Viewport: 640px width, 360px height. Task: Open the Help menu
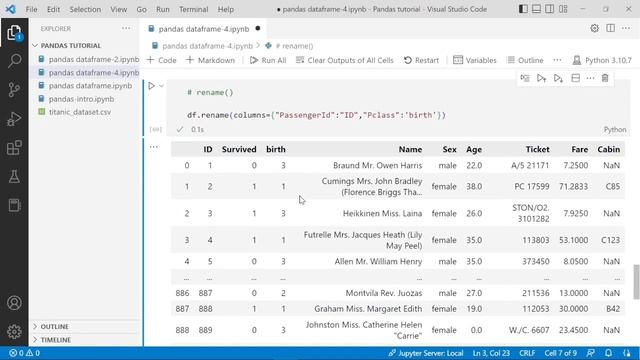(226, 9)
